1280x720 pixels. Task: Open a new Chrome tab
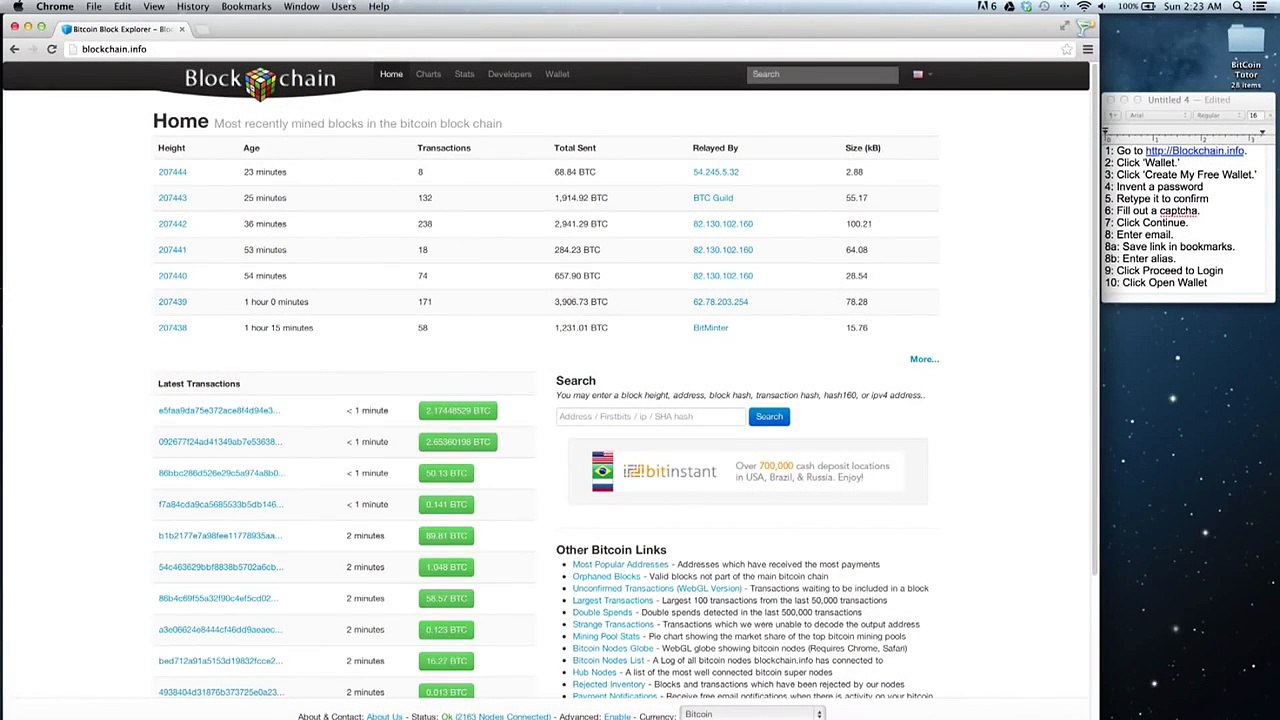202,29
